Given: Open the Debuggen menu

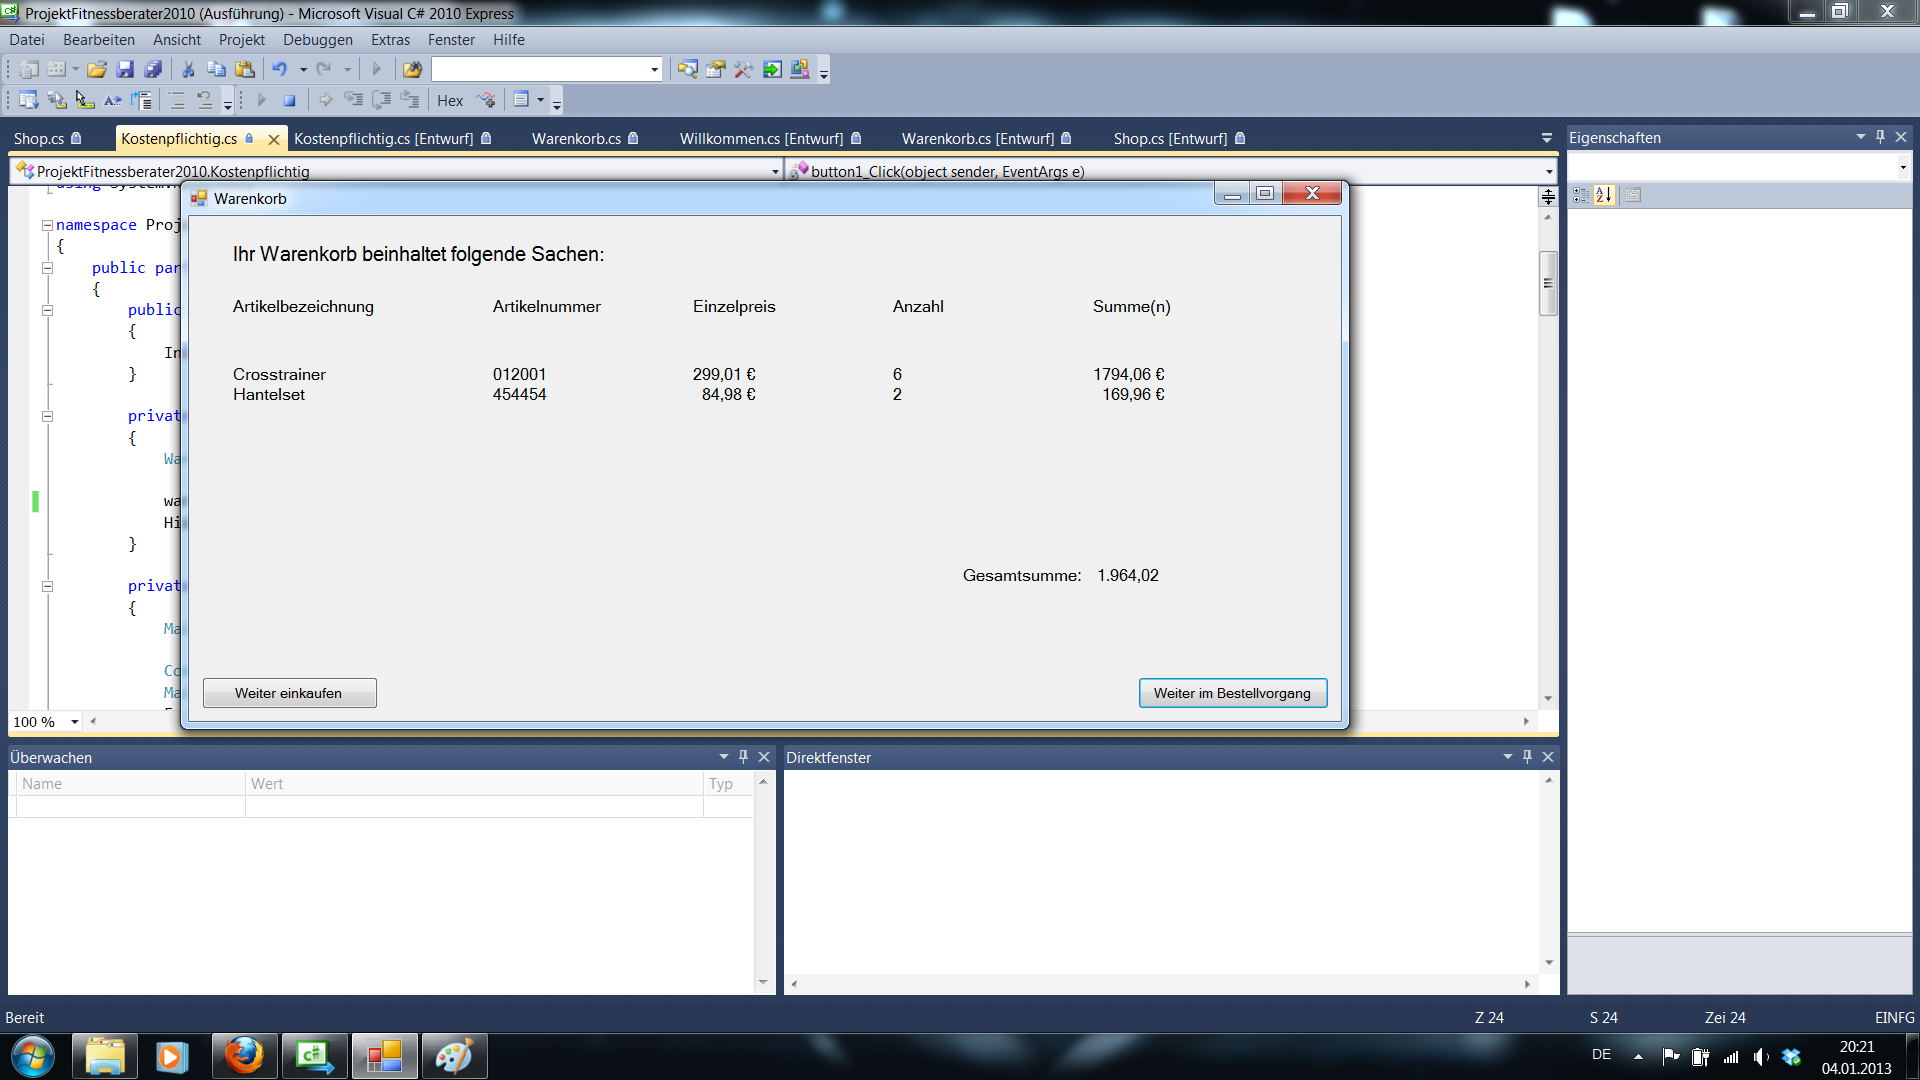Looking at the screenshot, I should coord(317,40).
